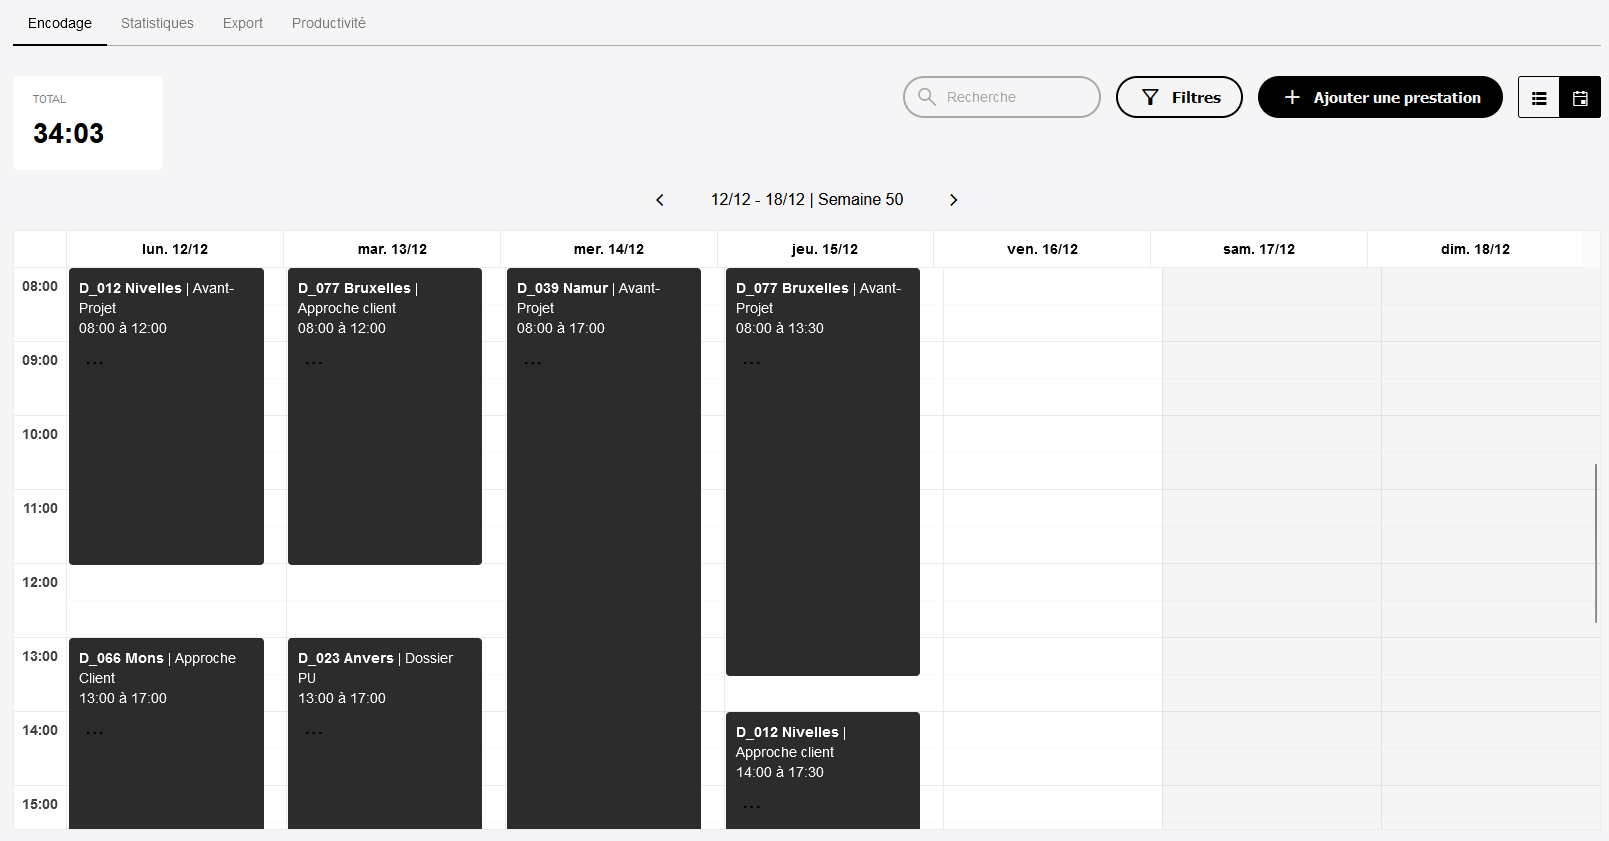Viewport: 1609px width, 841px height.
Task: Go to previous week arrow
Action: click(x=660, y=200)
